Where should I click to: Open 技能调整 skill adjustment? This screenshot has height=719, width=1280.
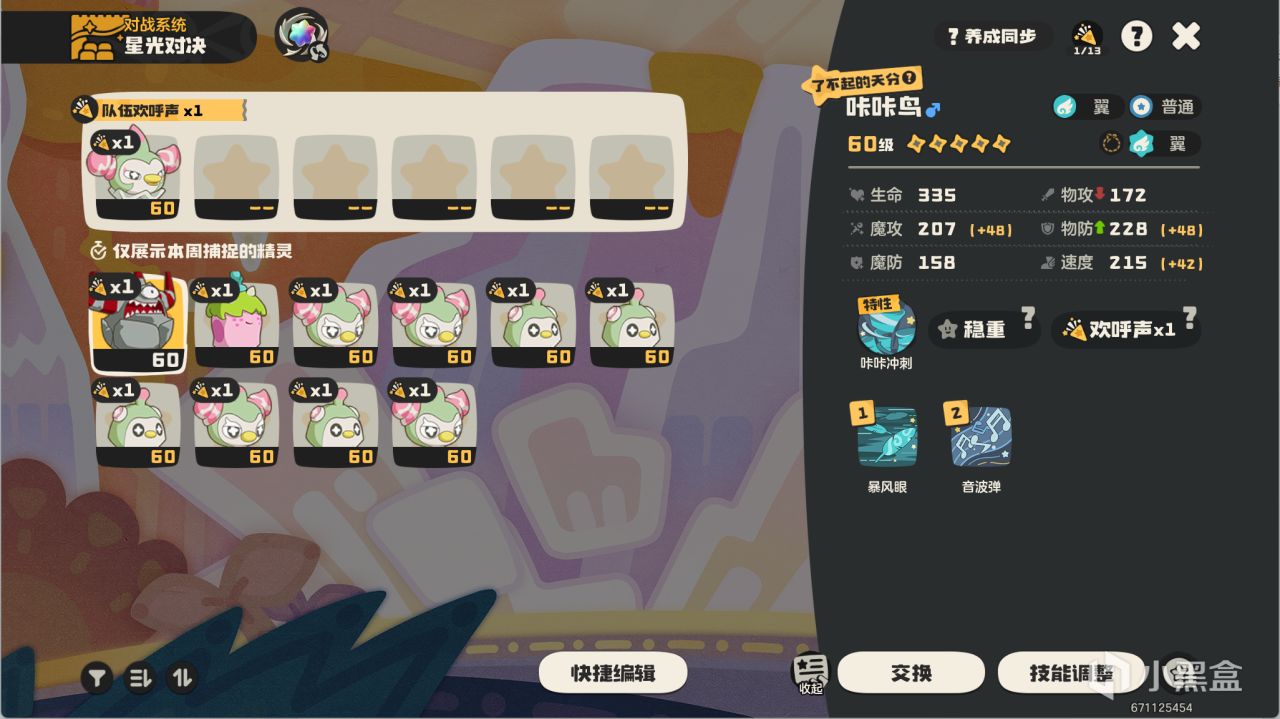(x=1071, y=673)
